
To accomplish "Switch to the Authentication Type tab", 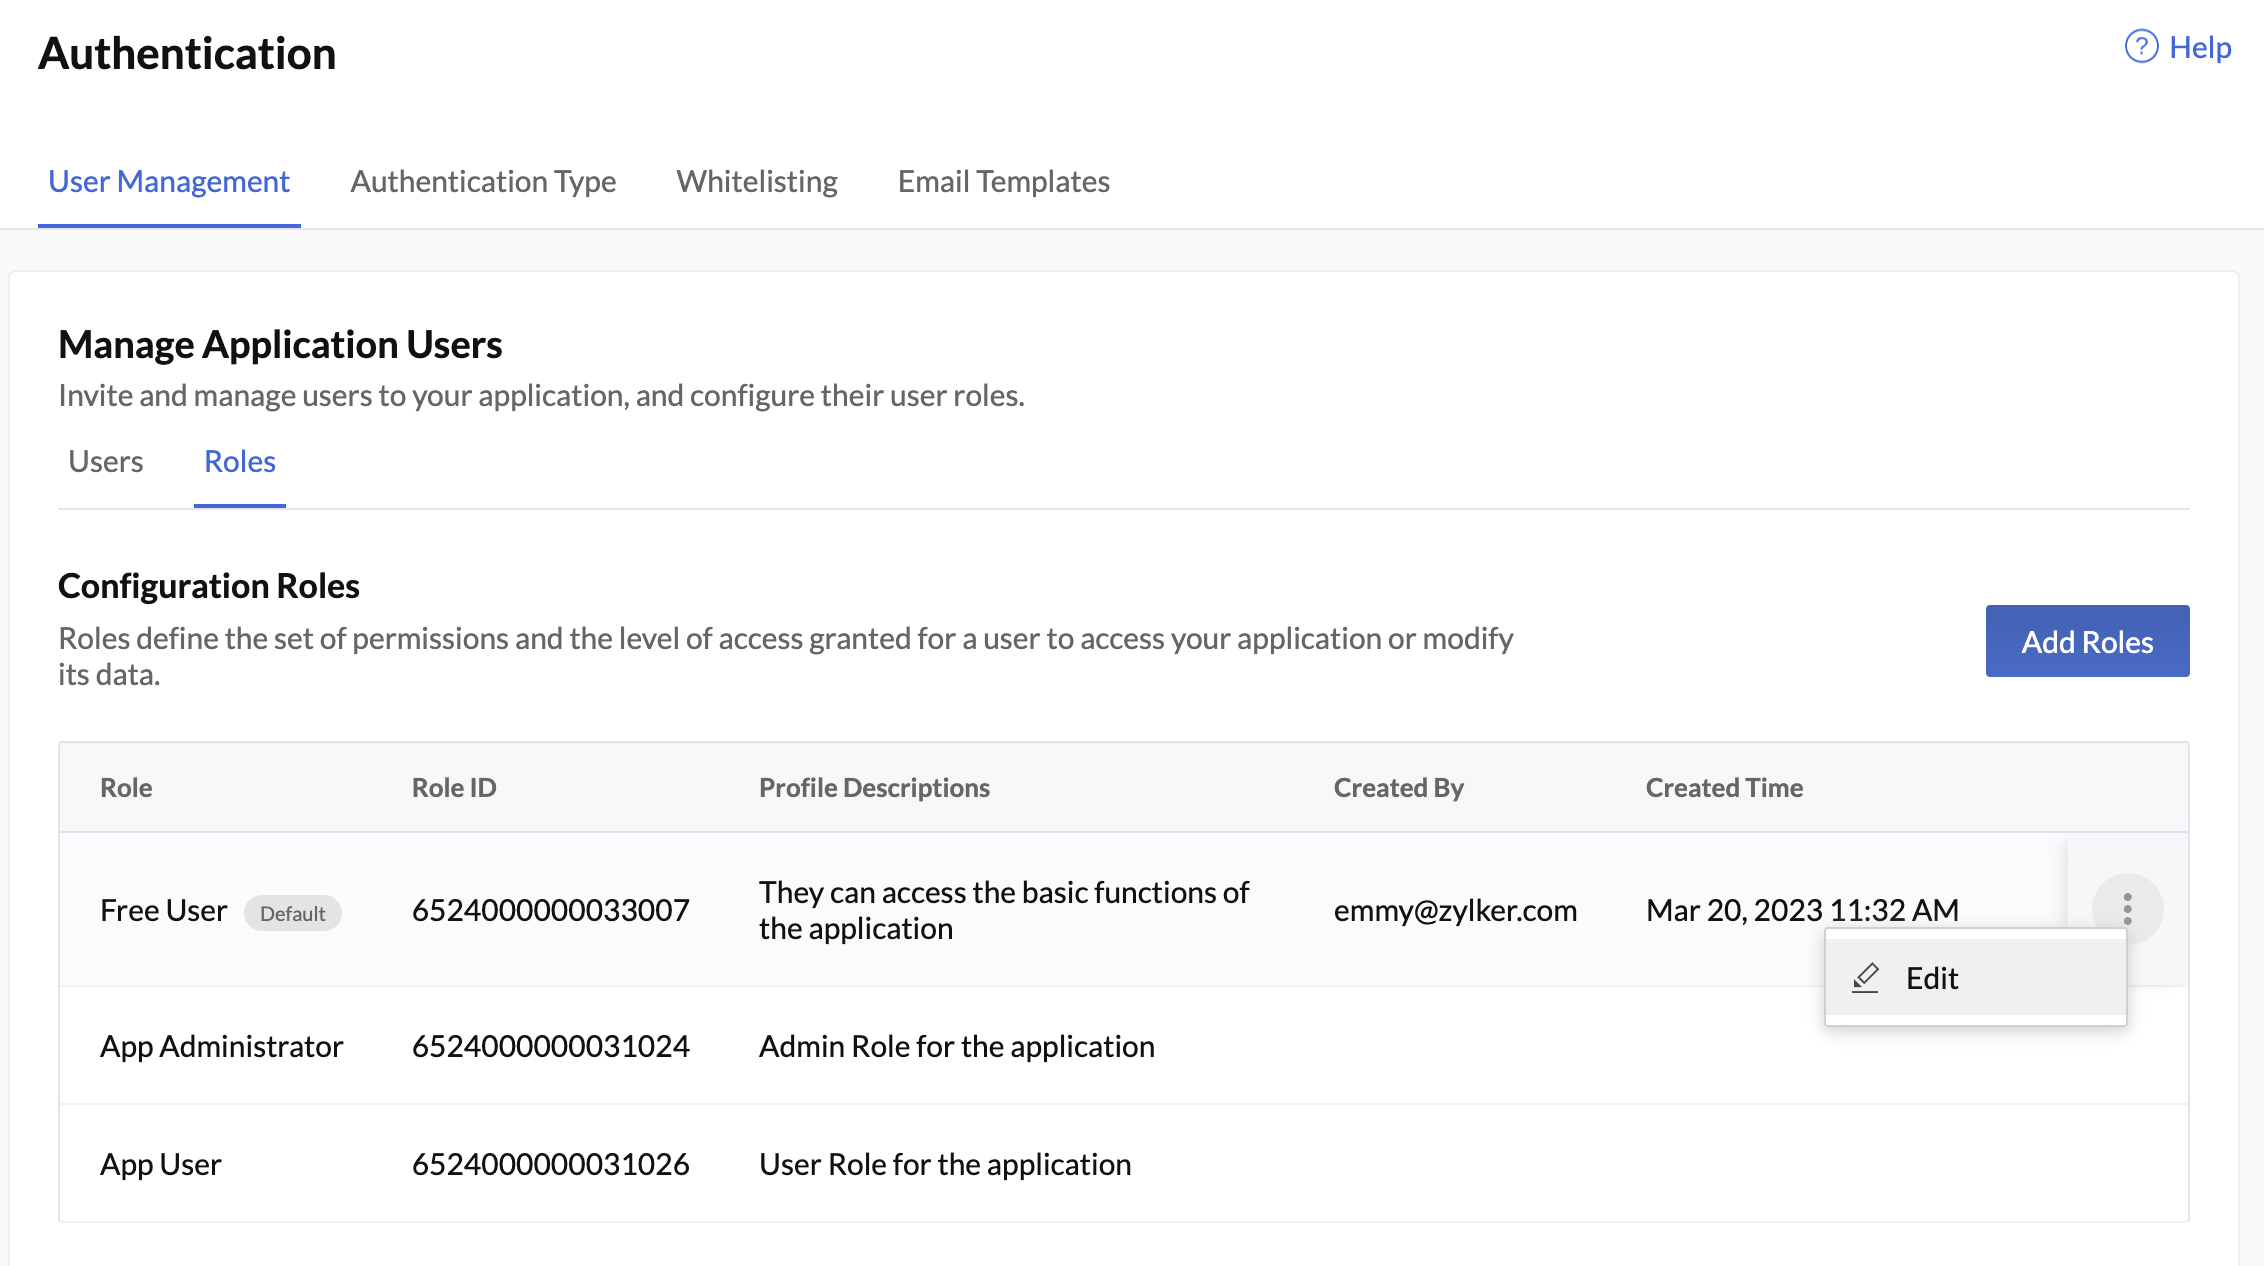I will click(x=483, y=181).
